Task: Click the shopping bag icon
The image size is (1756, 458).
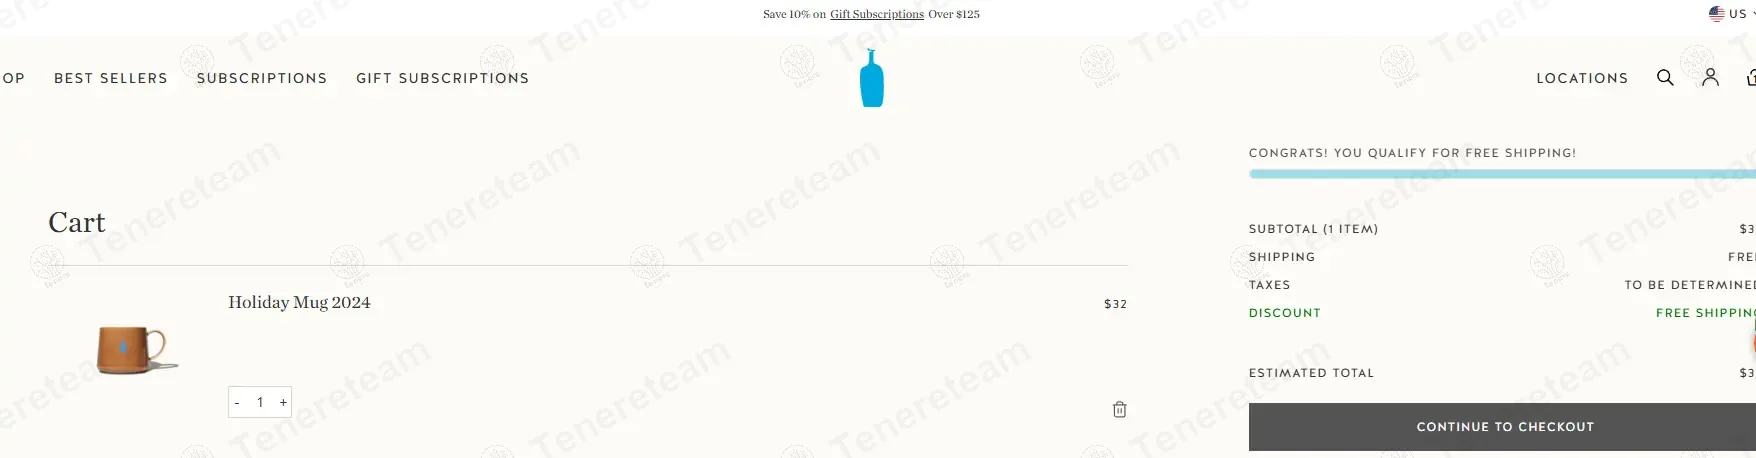Action: click(1751, 77)
